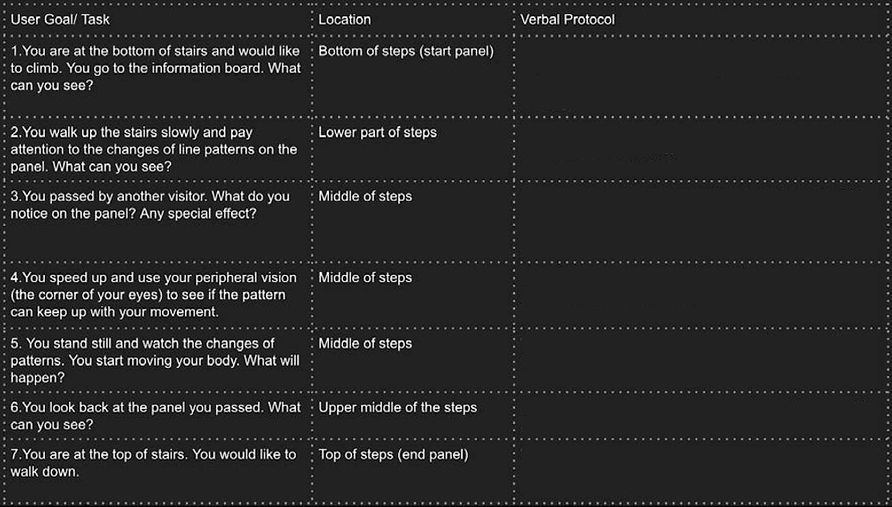The width and height of the screenshot is (892, 507).
Task: Click 'Middle of steps' location for task 5
Action: tap(365, 344)
